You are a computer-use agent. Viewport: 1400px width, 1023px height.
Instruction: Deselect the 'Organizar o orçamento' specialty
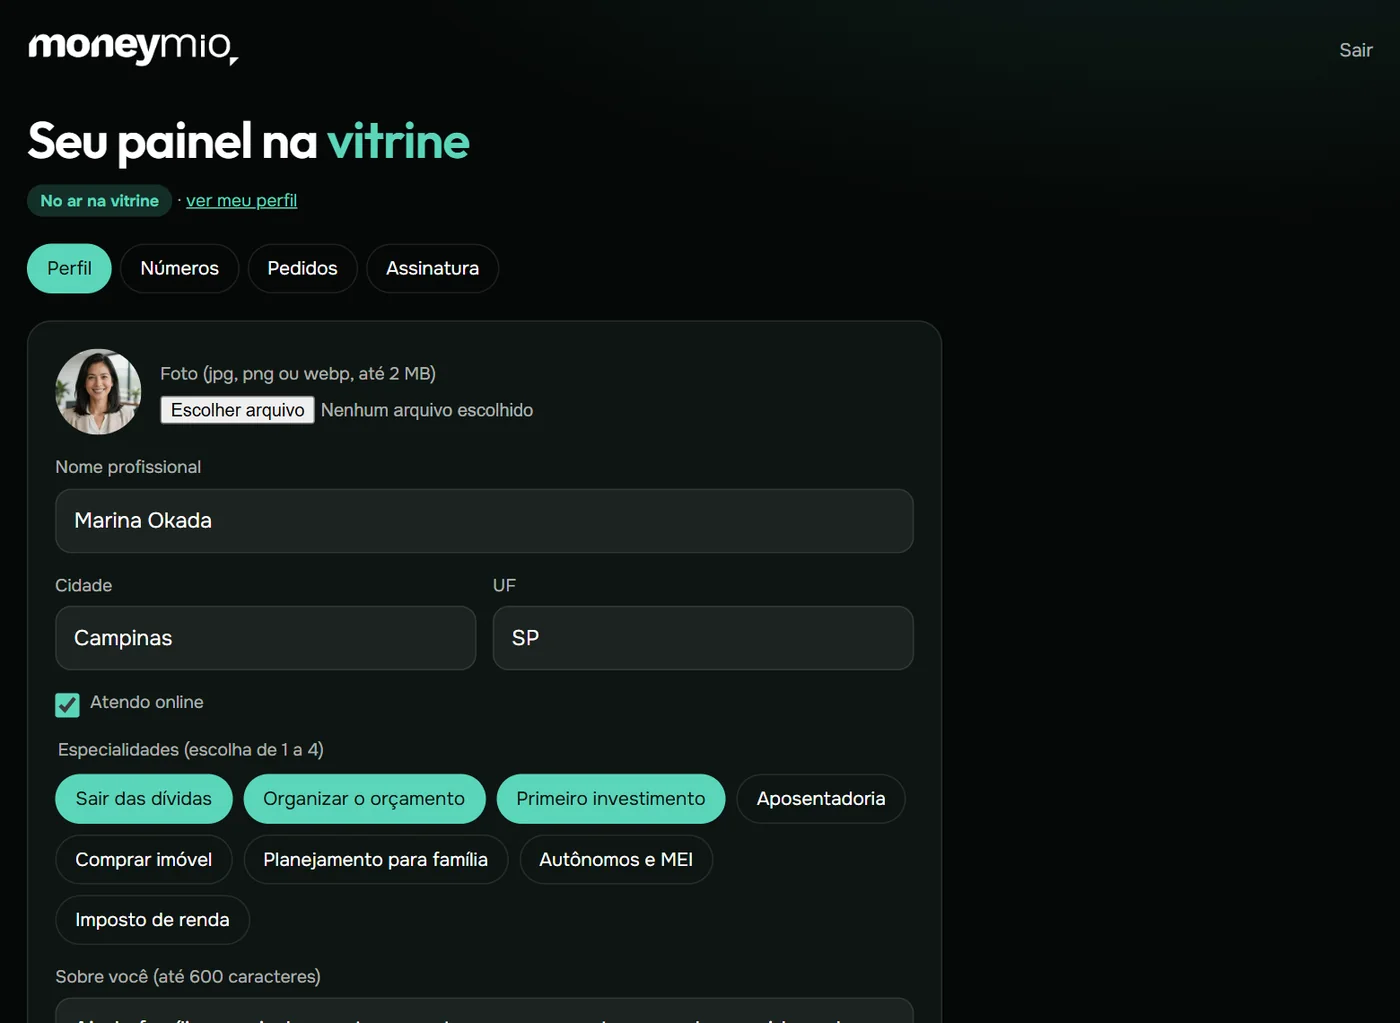pos(364,799)
